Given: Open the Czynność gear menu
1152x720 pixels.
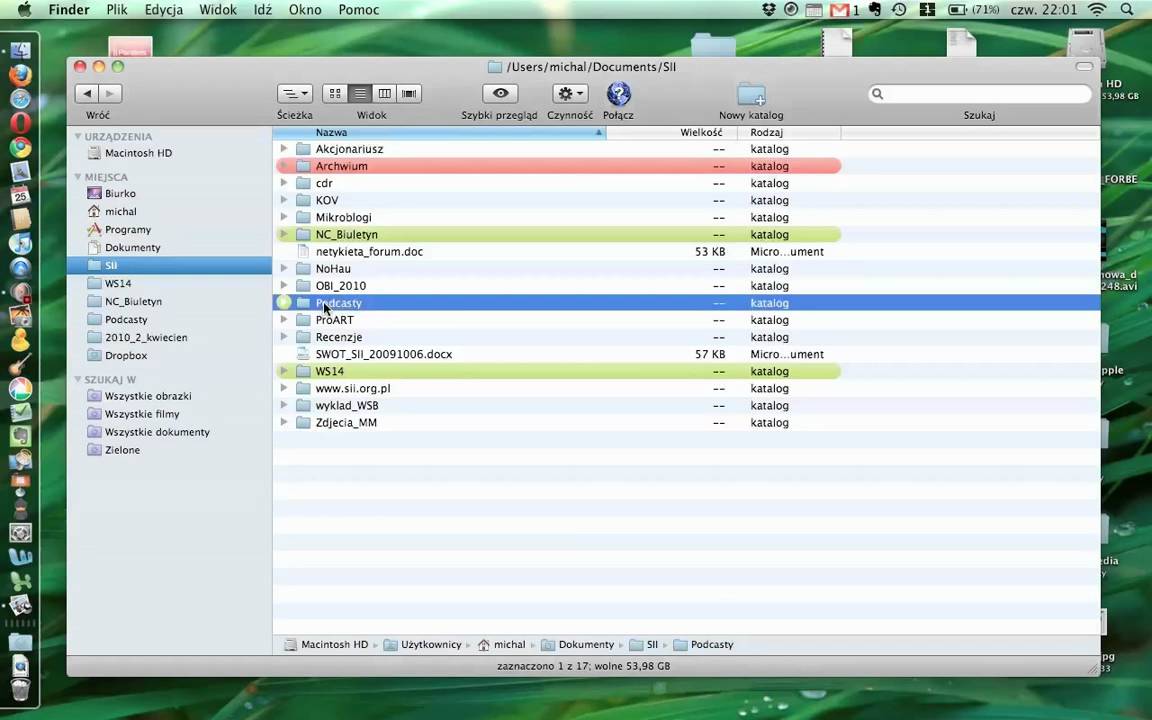Looking at the screenshot, I should (x=570, y=93).
